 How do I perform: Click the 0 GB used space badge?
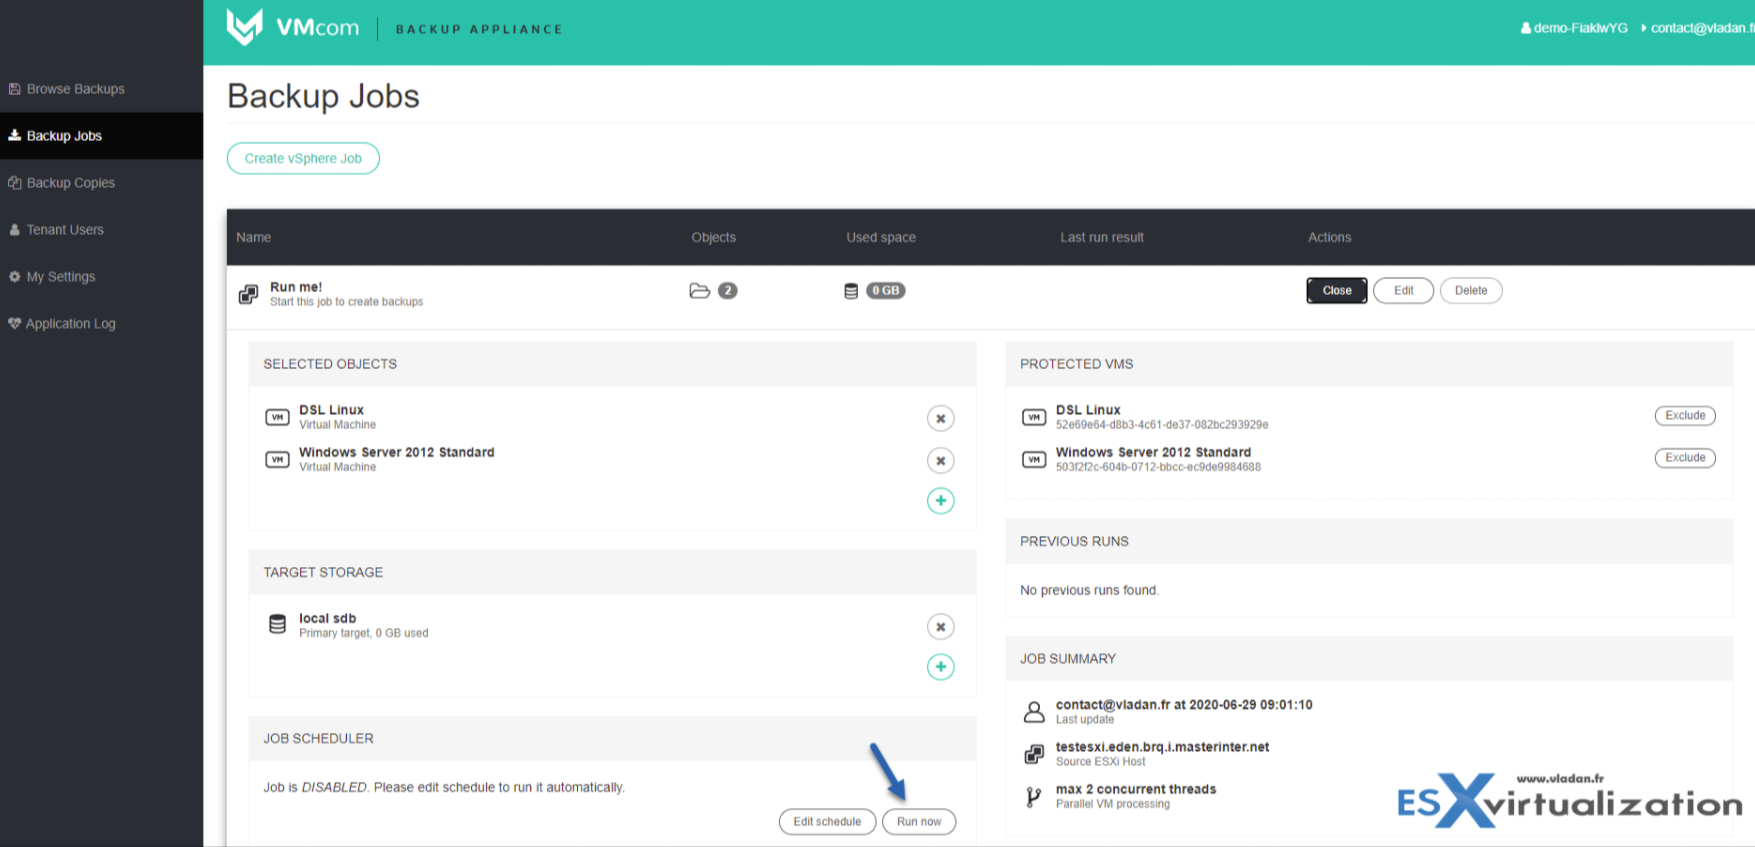pyautogui.click(x=885, y=291)
